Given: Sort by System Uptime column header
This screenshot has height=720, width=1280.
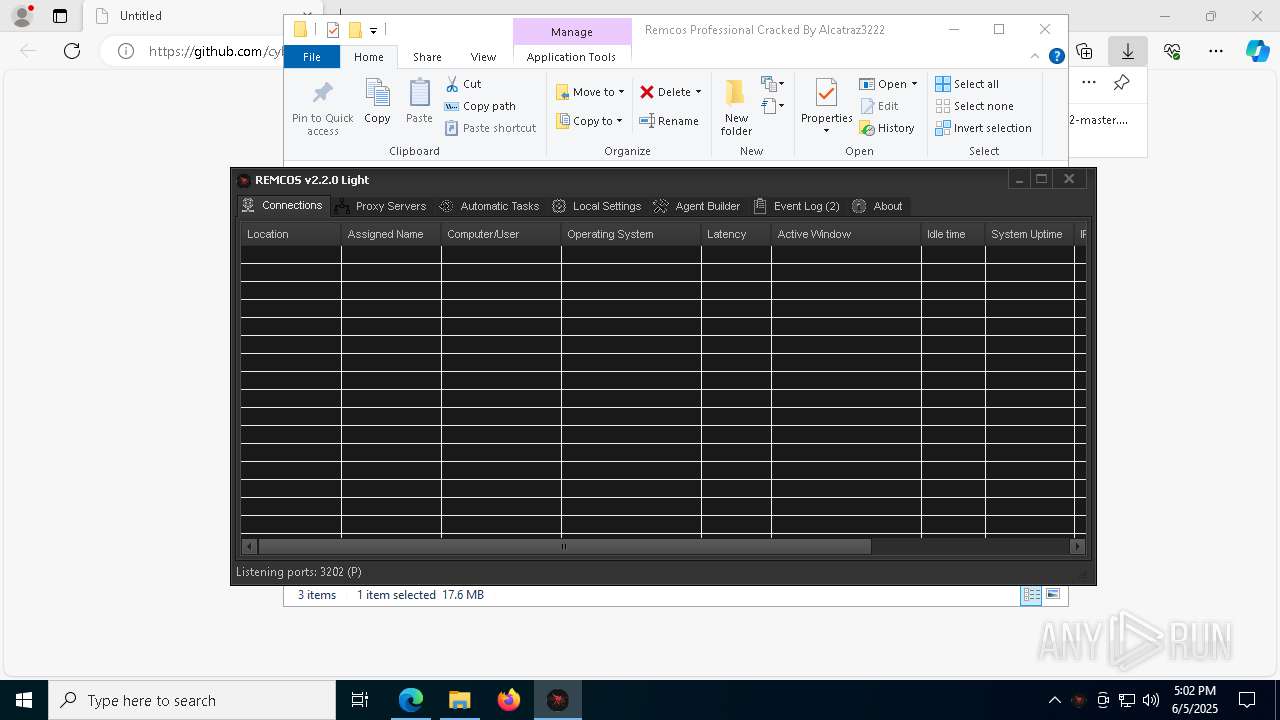Looking at the screenshot, I should point(1030,234).
